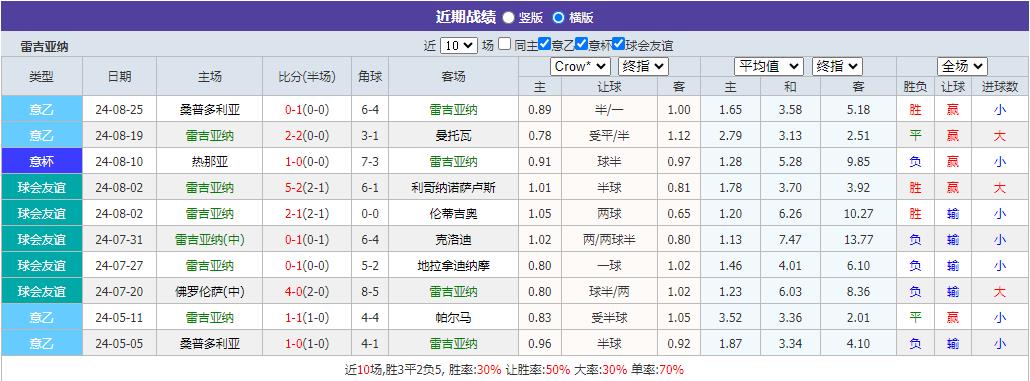
Task: Select the 竖版 radio button
Action: tap(508, 18)
